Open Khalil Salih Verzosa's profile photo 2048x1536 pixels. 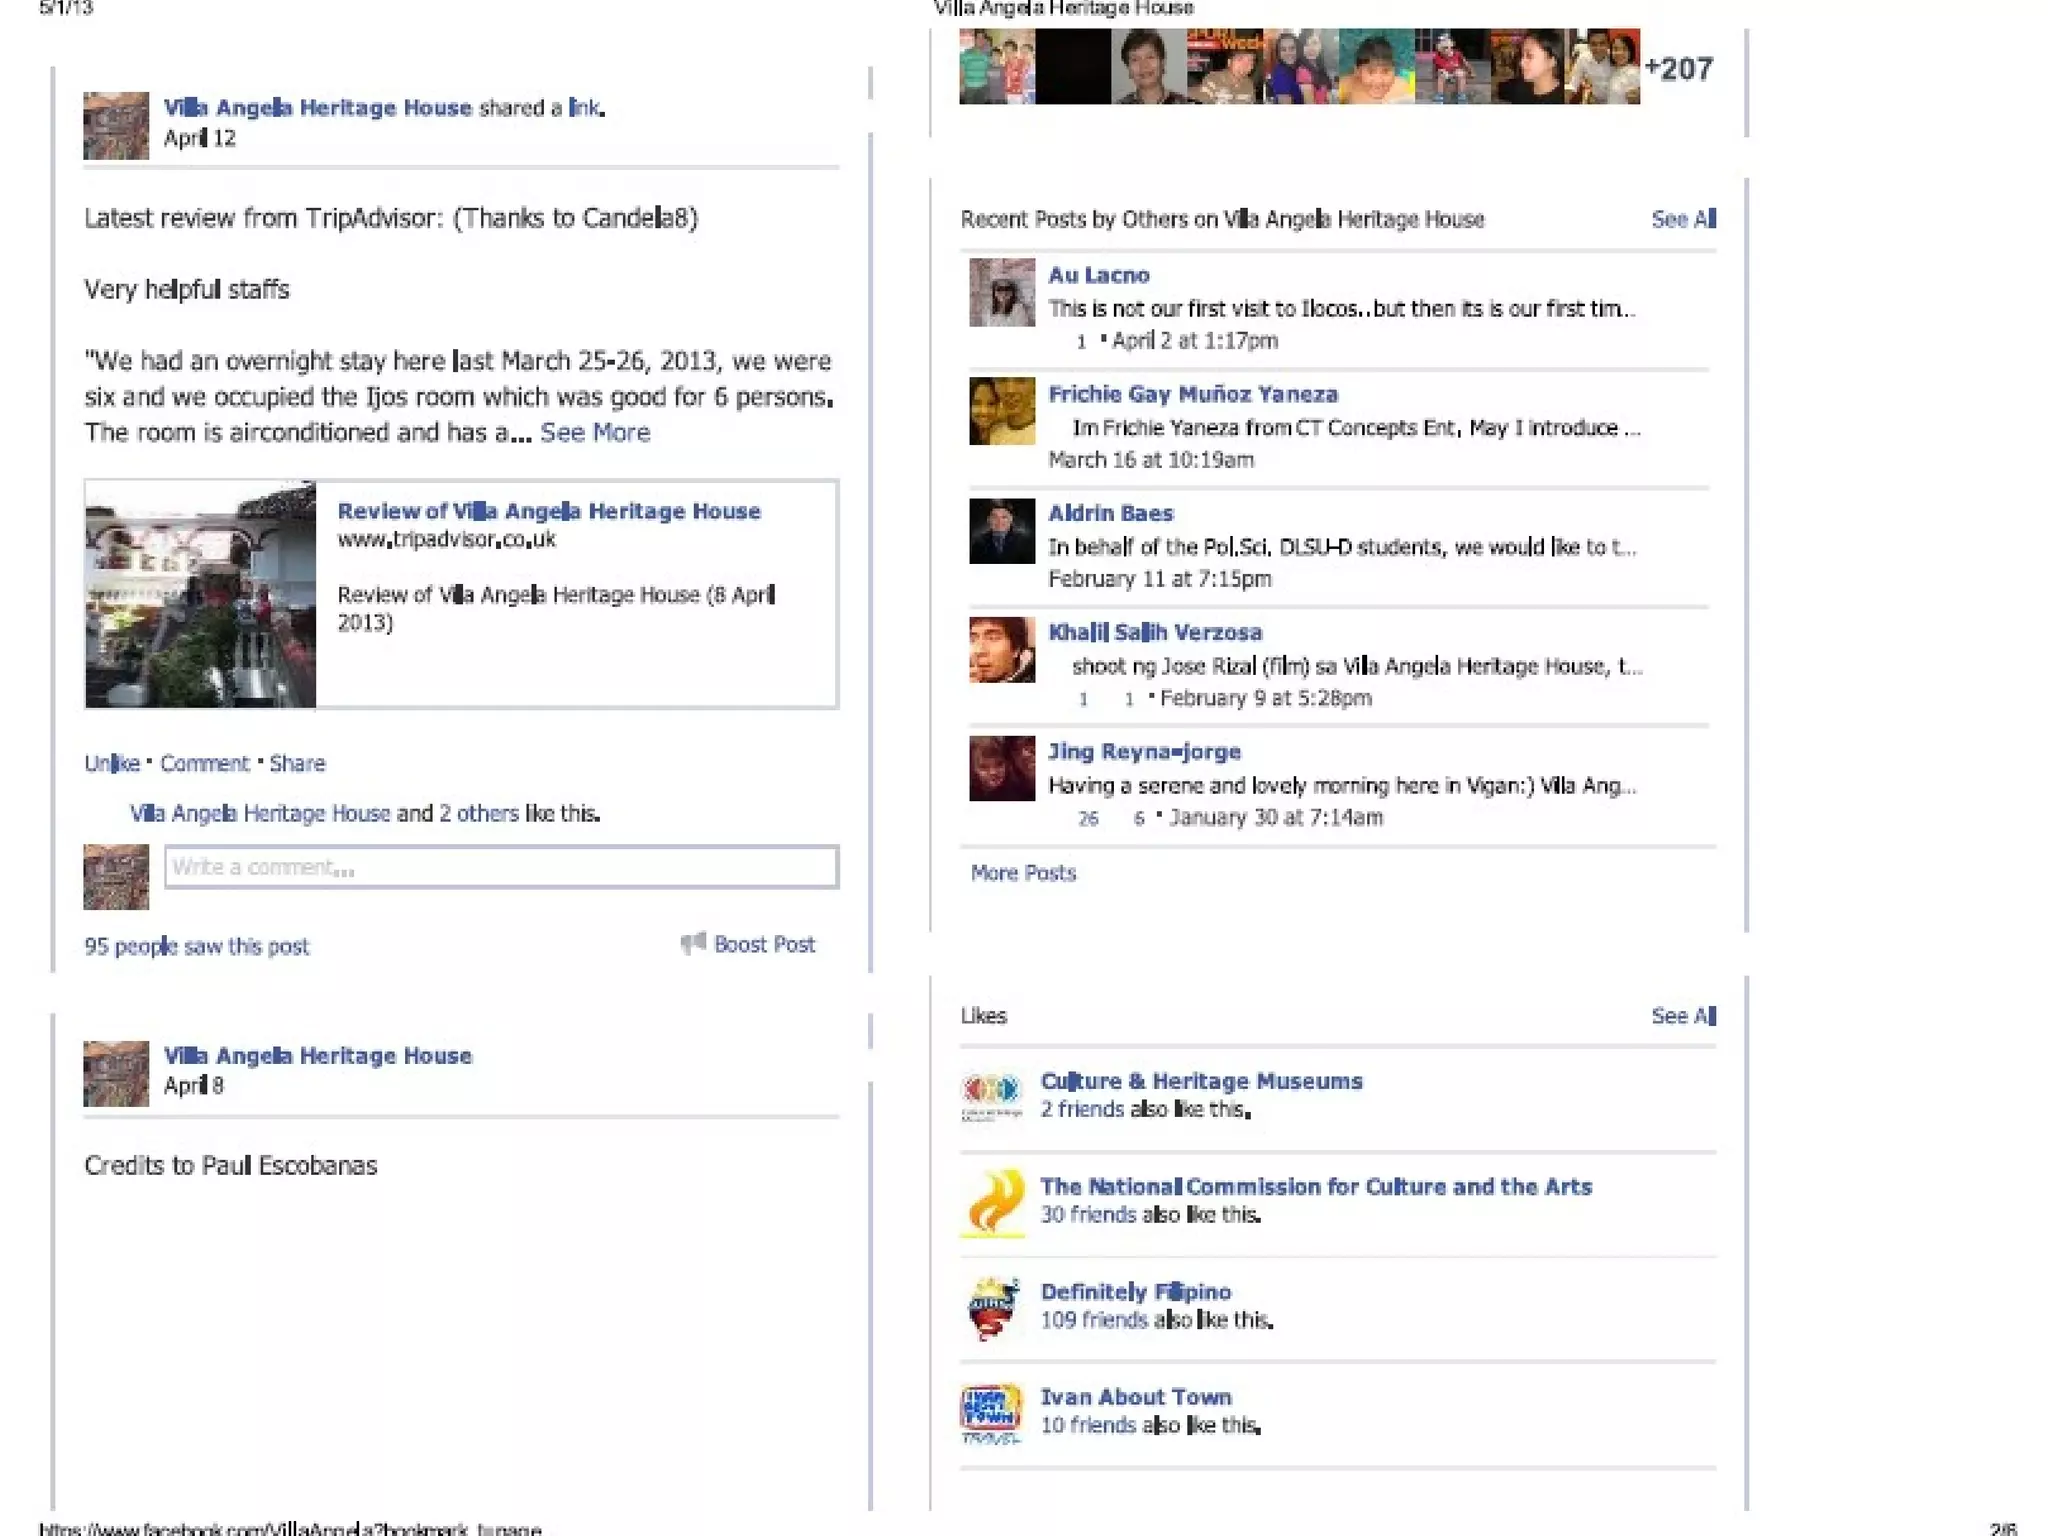pos(1001,650)
